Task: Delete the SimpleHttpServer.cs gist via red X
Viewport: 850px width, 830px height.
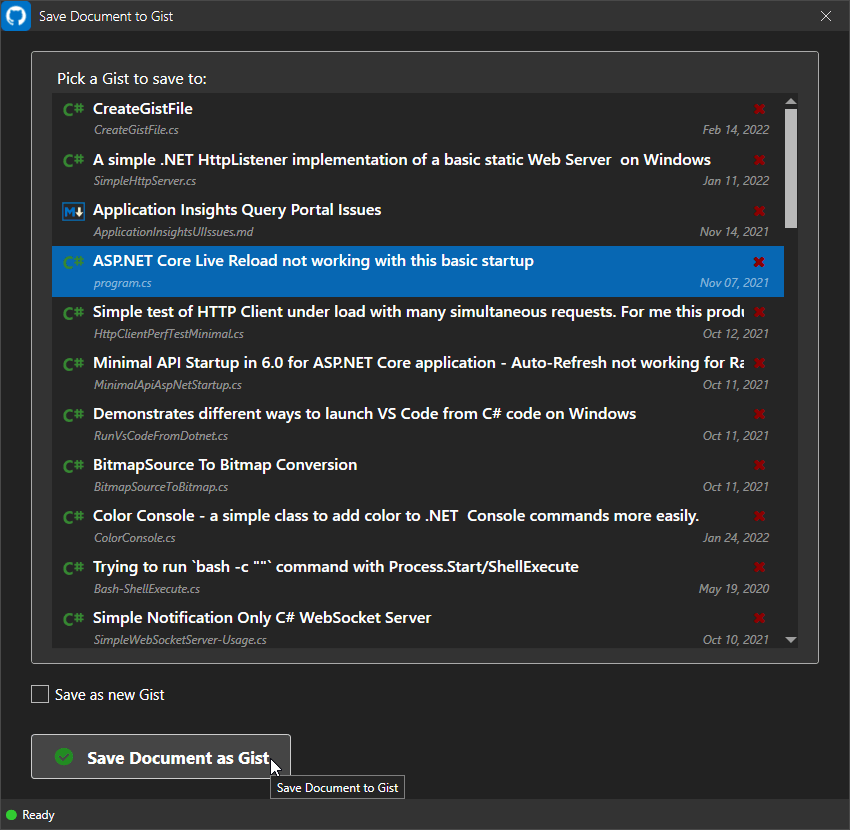Action: [x=759, y=160]
